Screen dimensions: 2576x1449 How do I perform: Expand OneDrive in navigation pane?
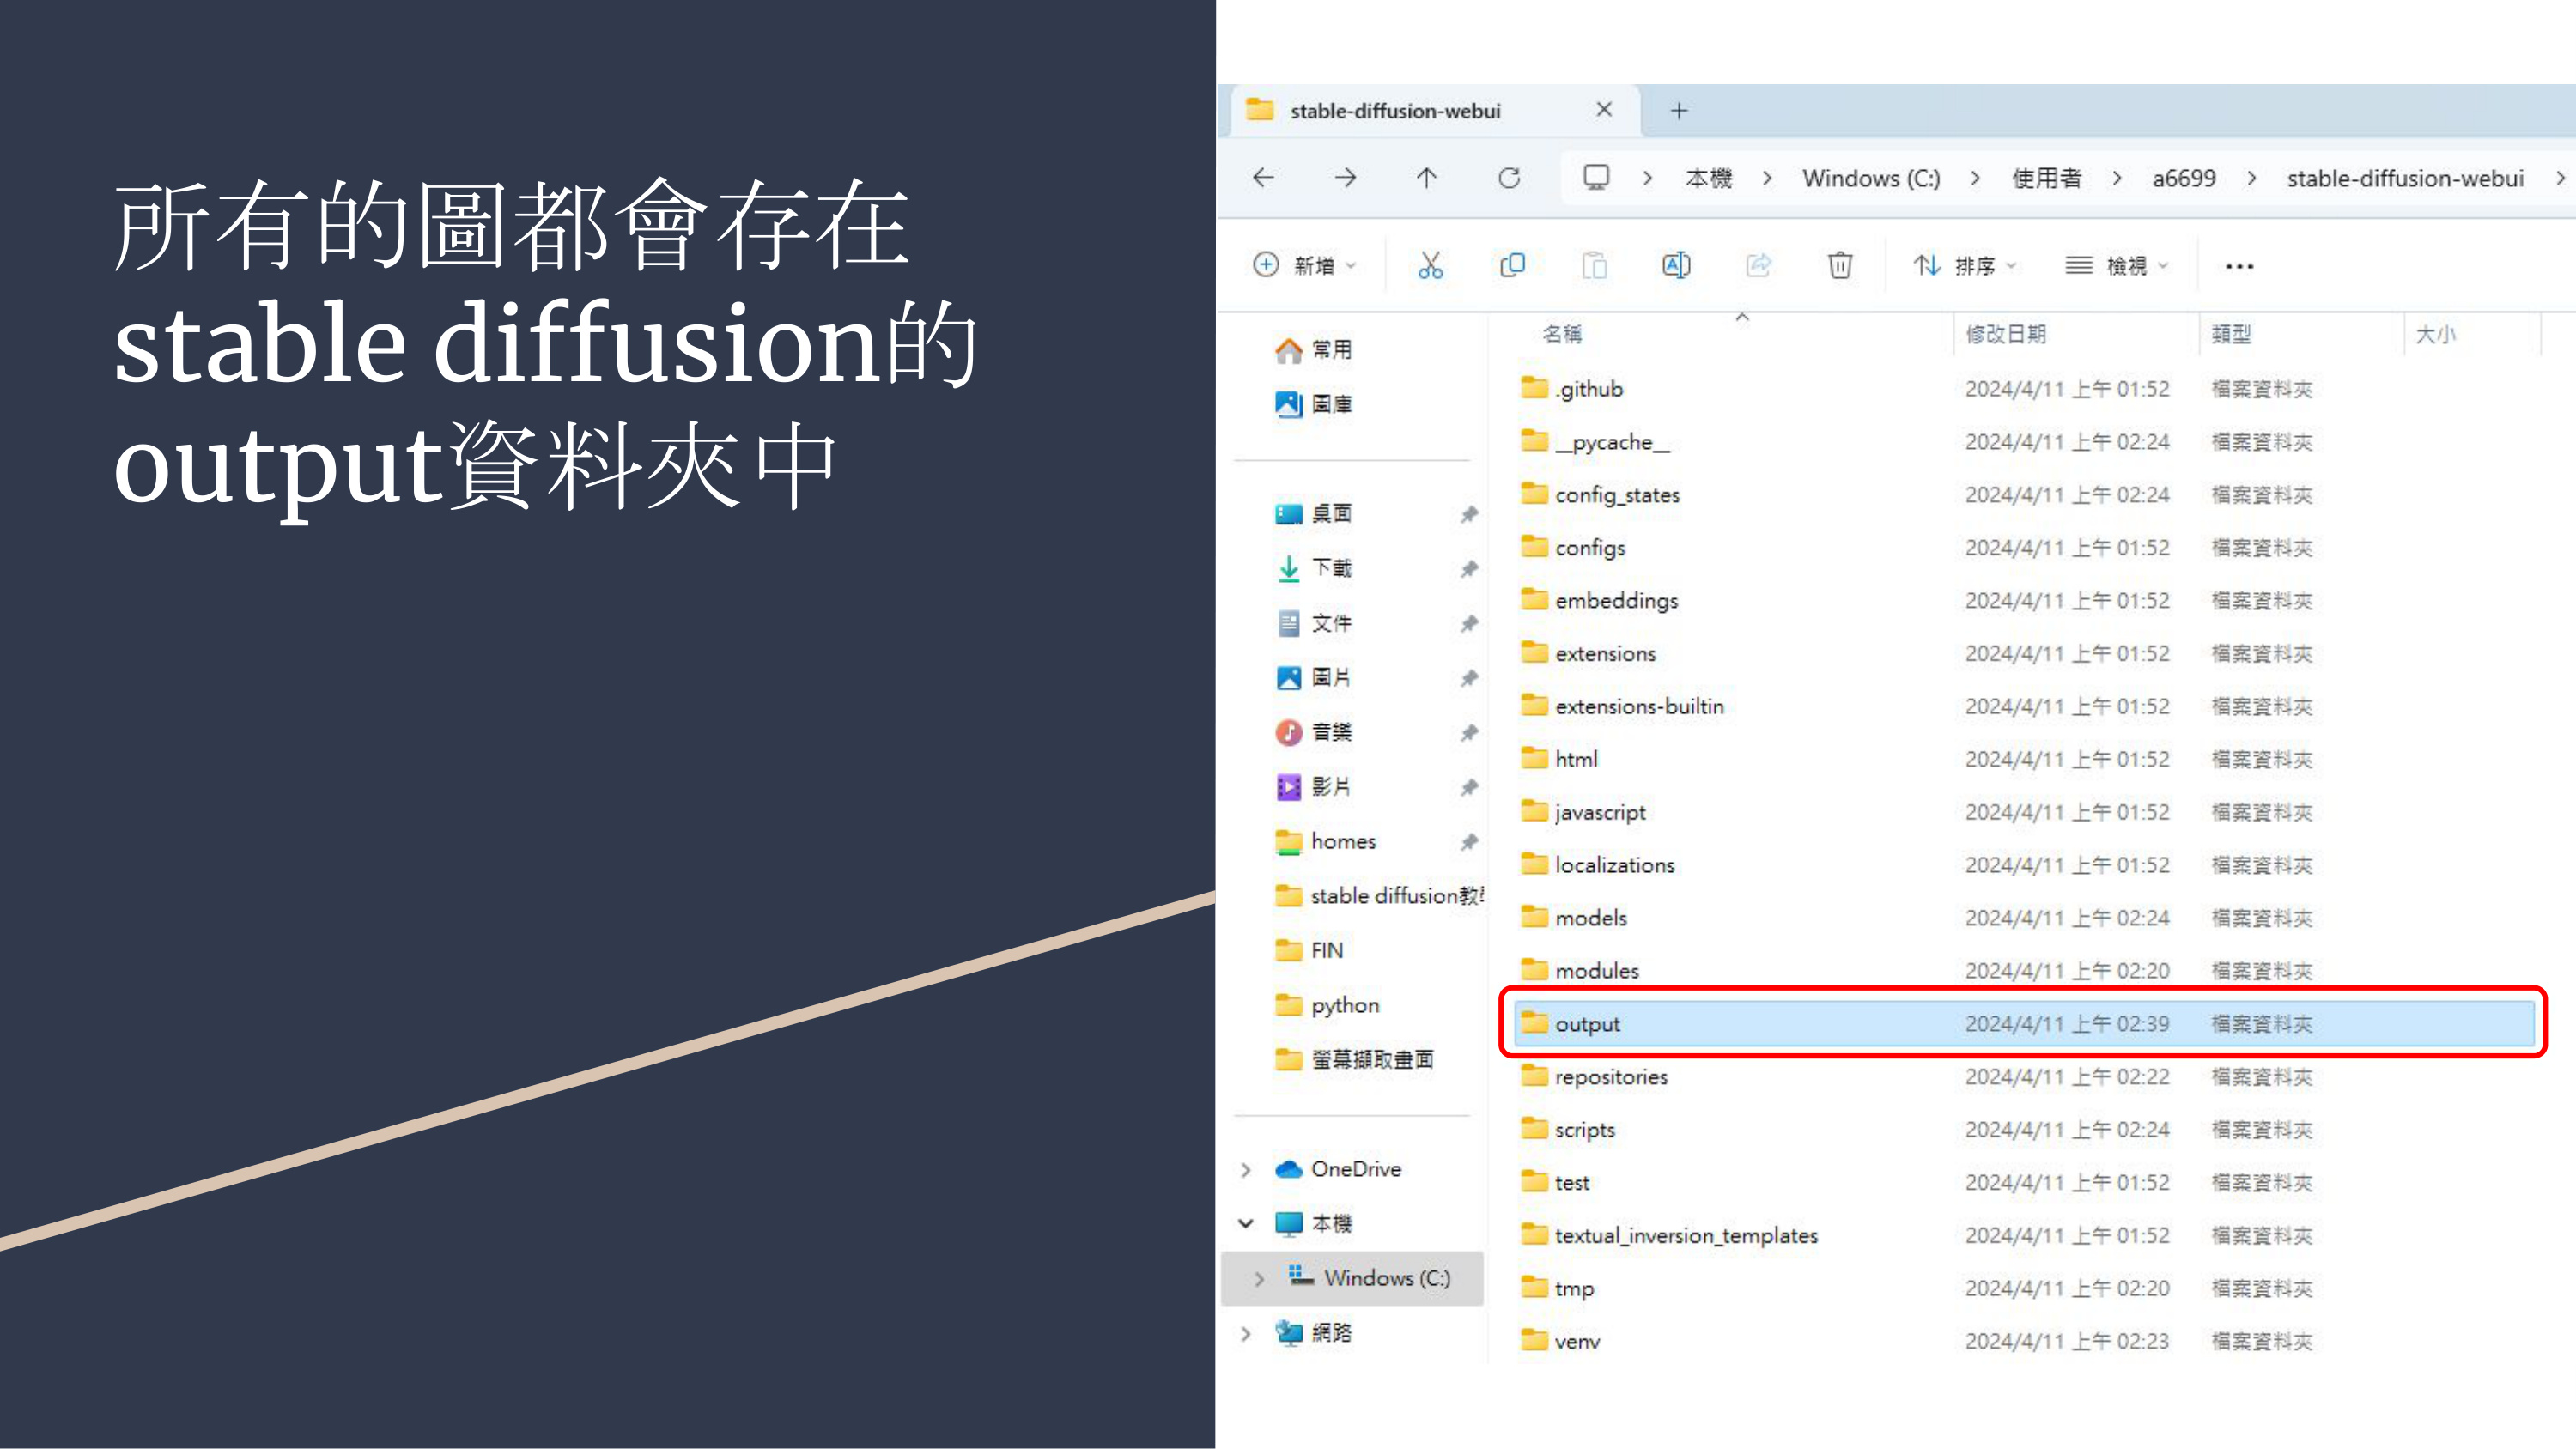coord(1246,1169)
